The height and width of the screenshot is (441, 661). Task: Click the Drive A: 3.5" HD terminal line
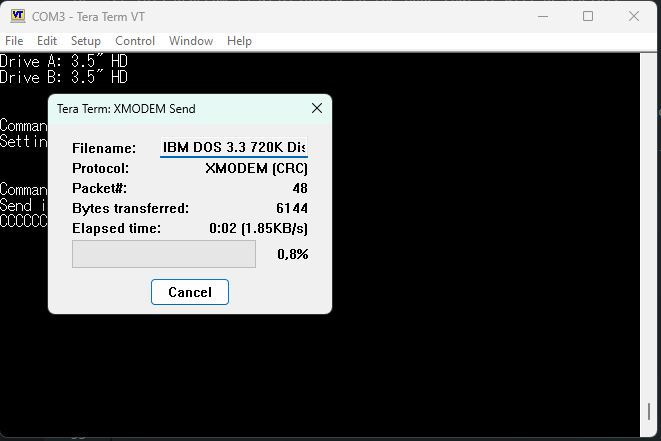pyautogui.click(x=64, y=62)
